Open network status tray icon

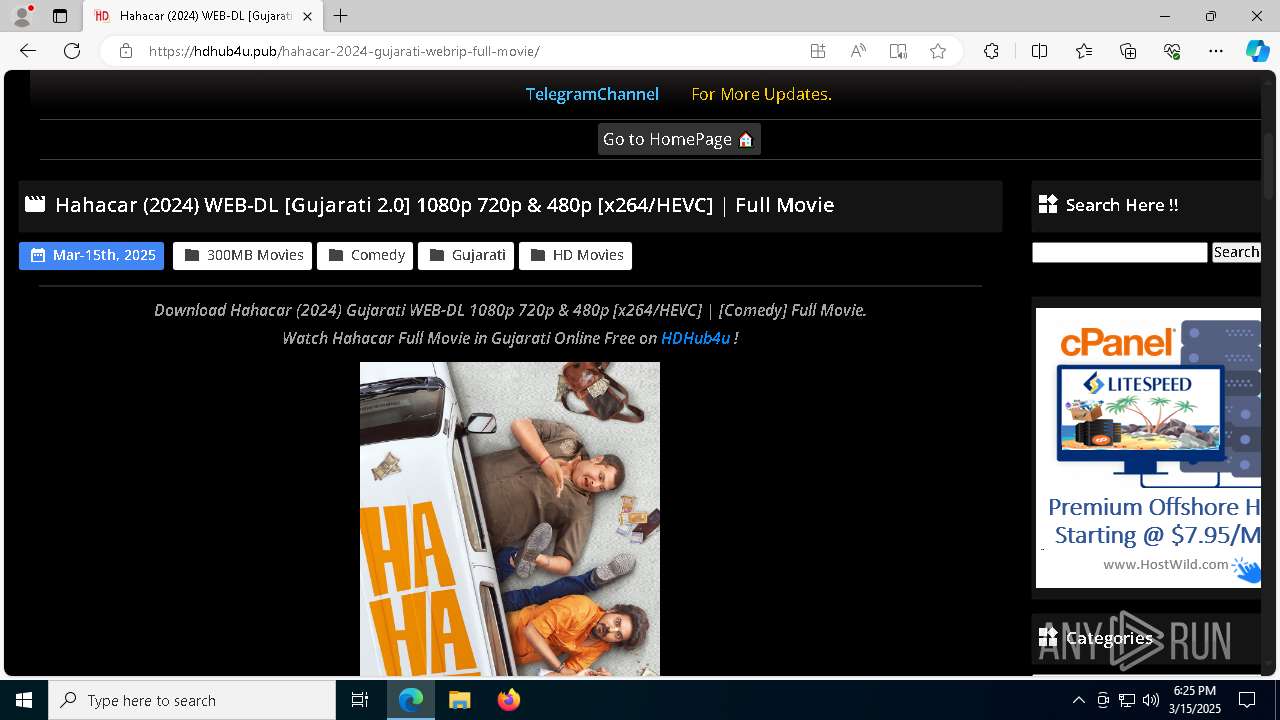[x=1127, y=700]
